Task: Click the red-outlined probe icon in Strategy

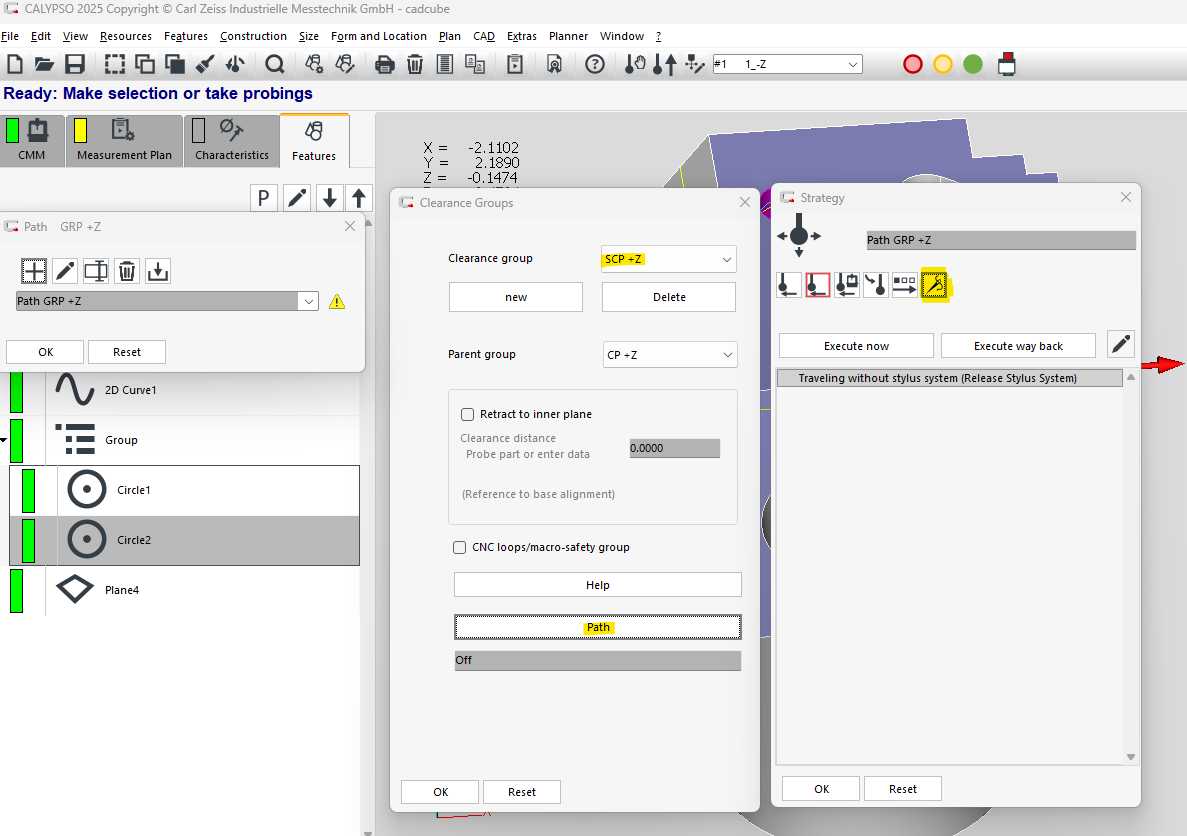Action: (x=818, y=285)
